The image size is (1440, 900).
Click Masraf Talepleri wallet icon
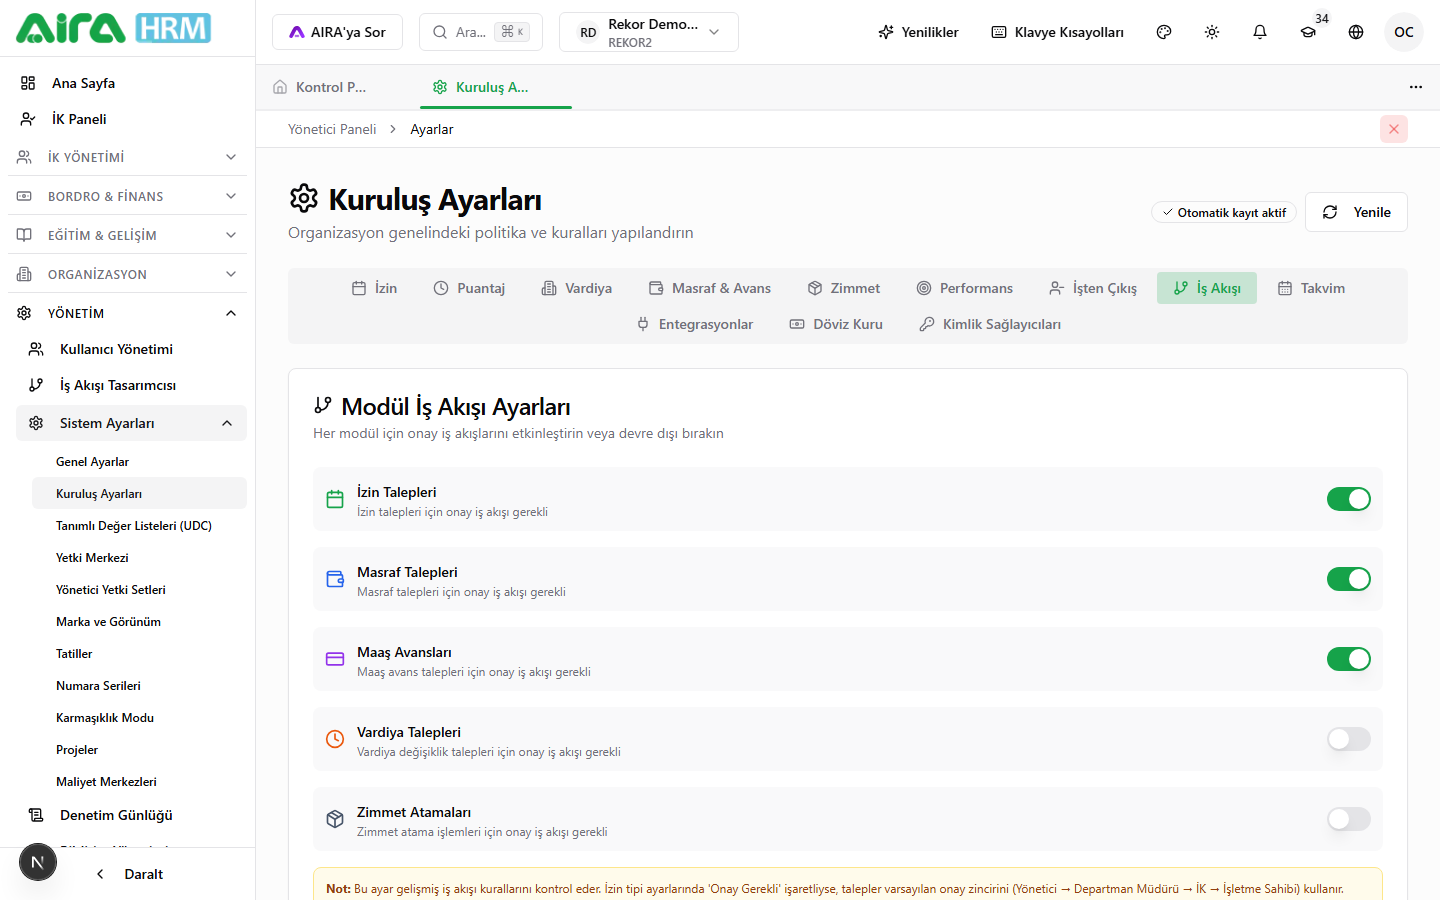(335, 579)
